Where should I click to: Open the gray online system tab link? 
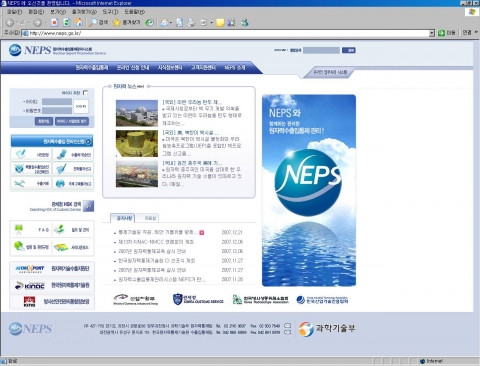330,72
